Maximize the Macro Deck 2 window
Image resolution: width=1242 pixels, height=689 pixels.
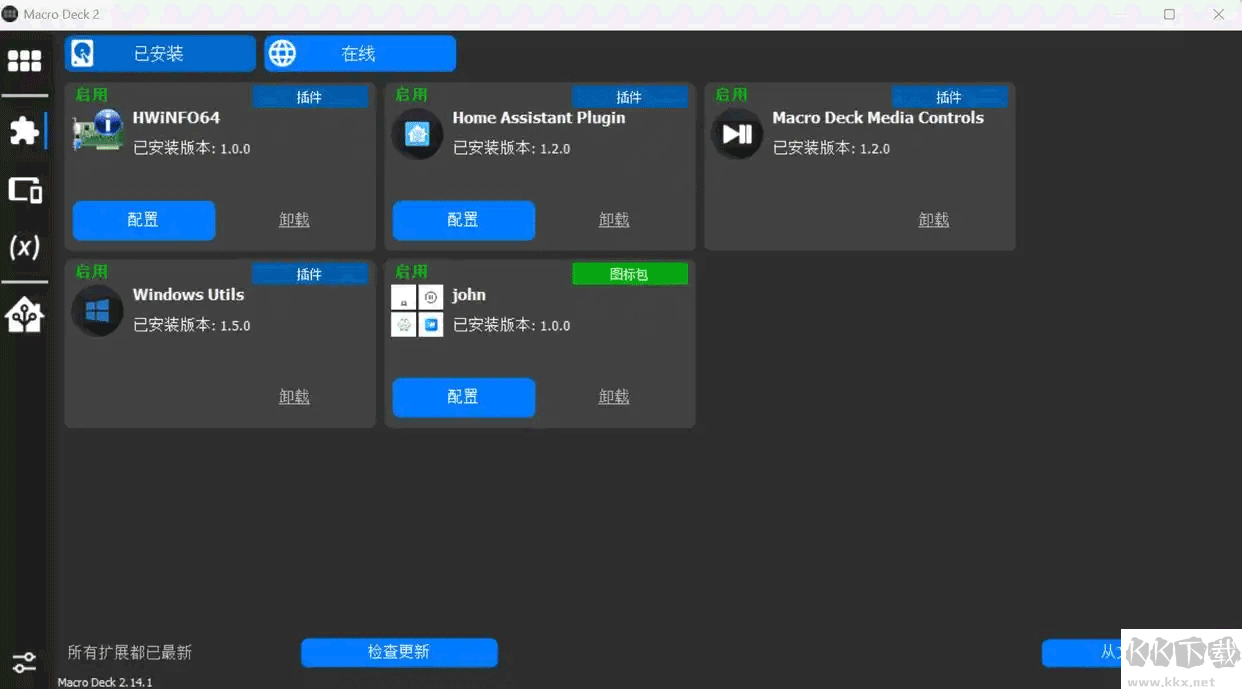click(1169, 14)
